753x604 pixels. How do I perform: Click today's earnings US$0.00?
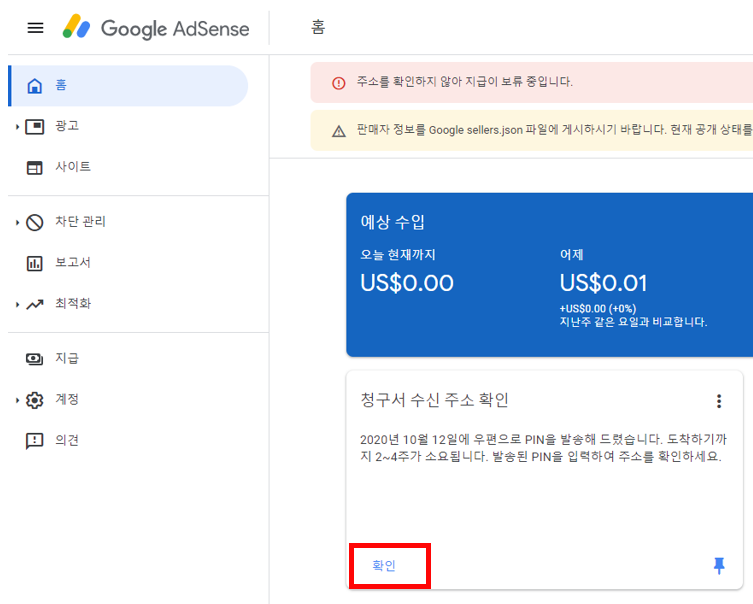tap(407, 283)
